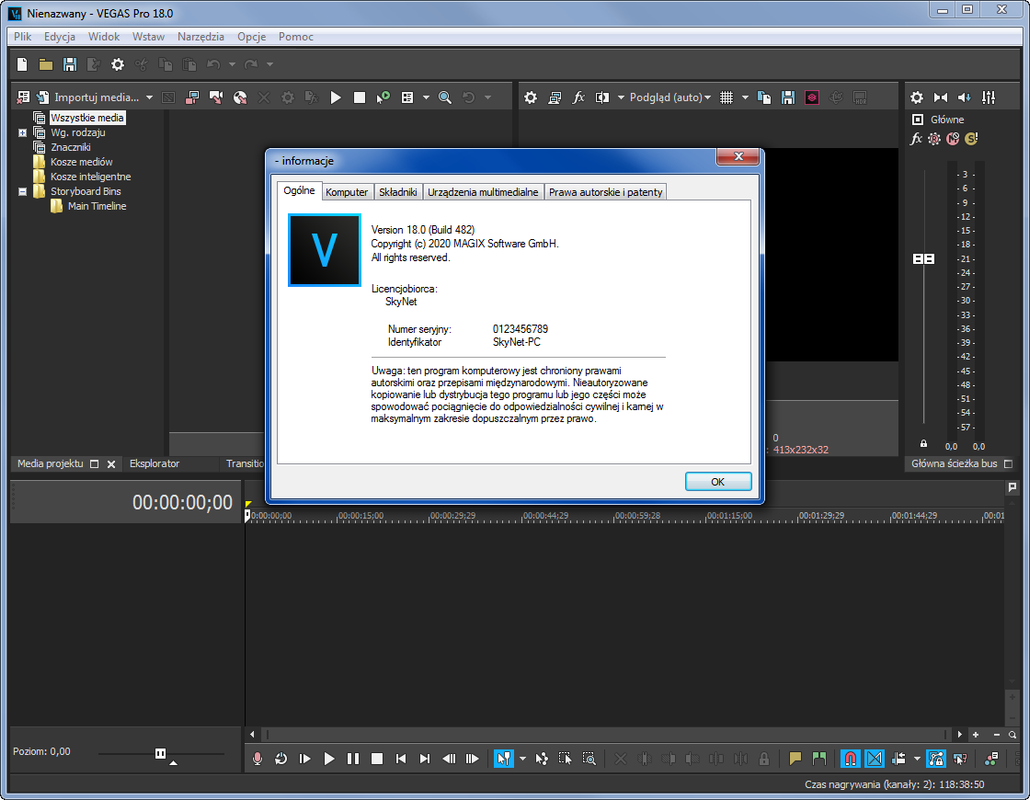
Task: Select Main Timeline bin
Action: coord(97,206)
